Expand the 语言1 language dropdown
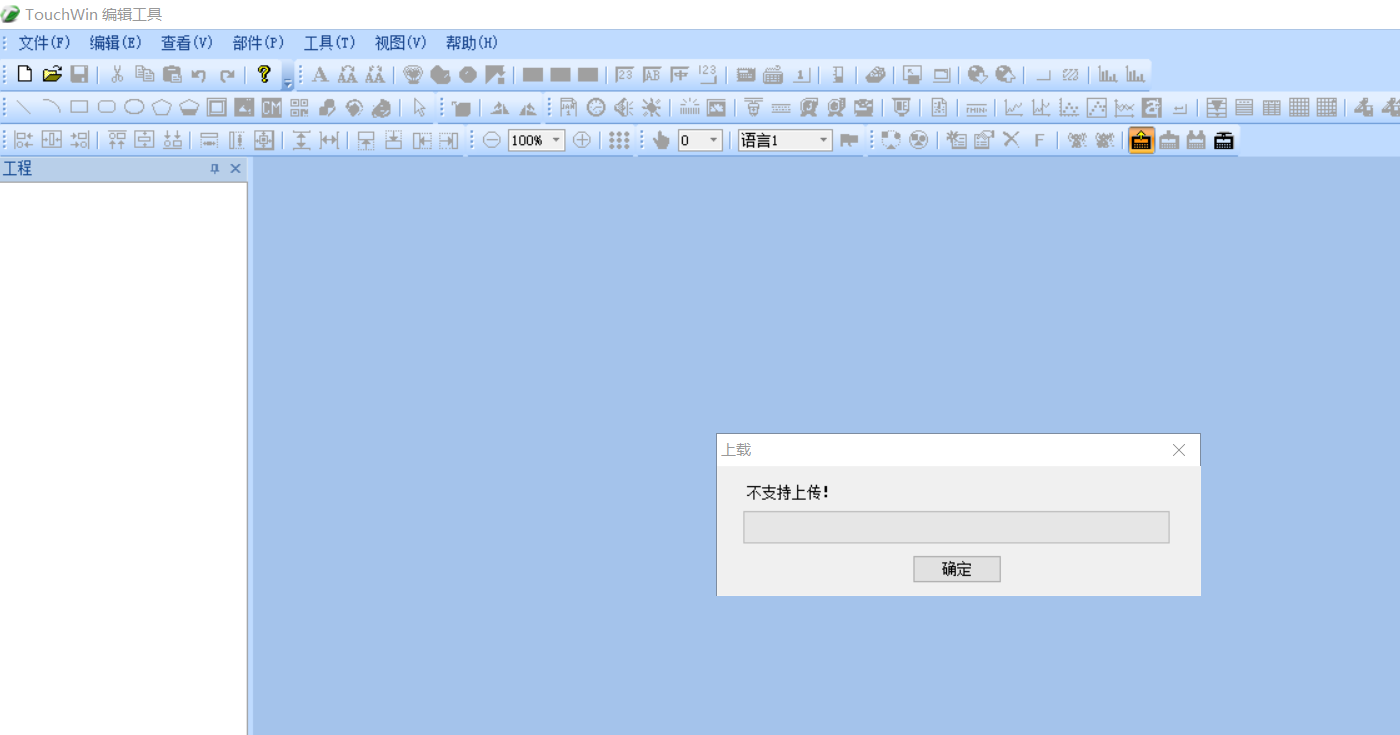Viewport: 1400px width, 735px height. click(824, 141)
